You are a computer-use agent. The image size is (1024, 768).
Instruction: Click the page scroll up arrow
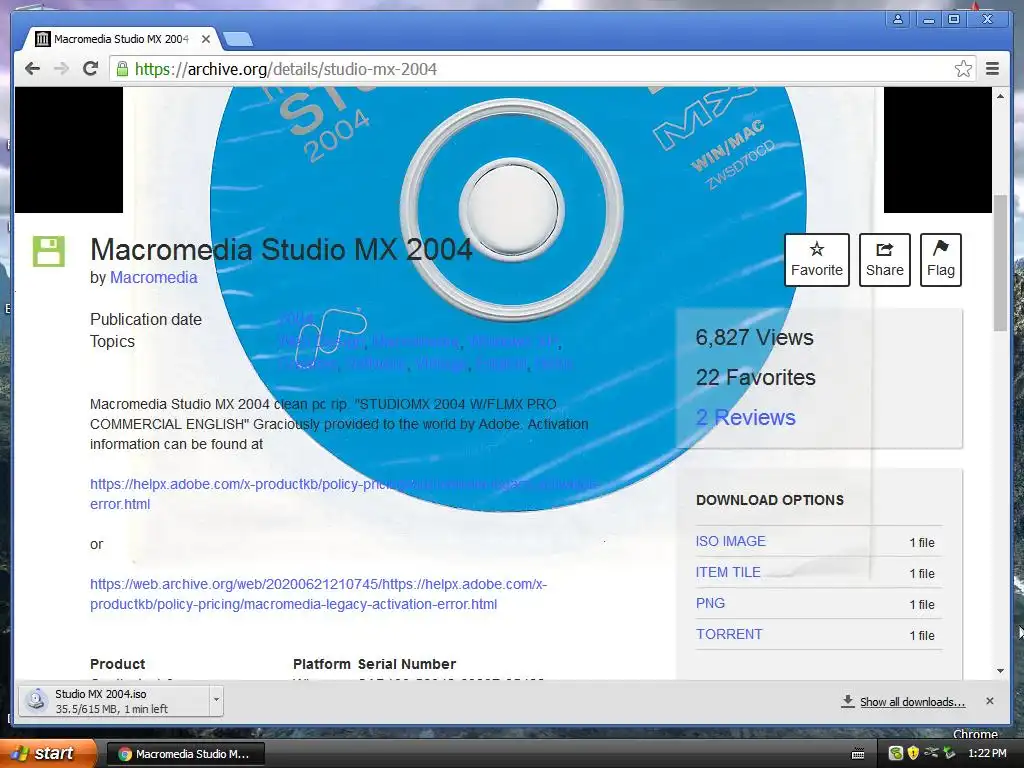point(1000,96)
